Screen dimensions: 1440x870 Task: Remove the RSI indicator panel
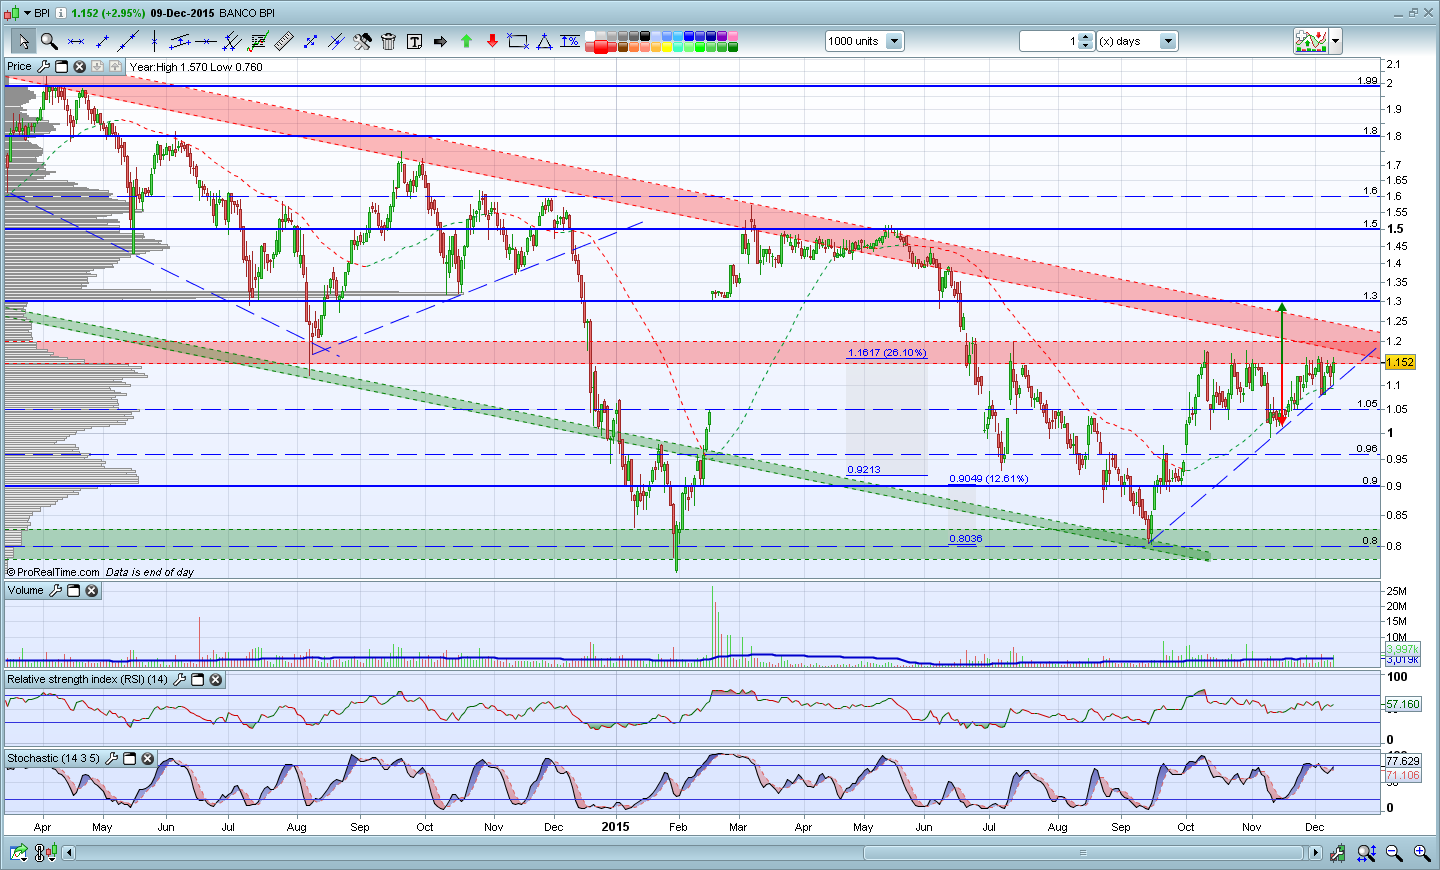(x=216, y=680)
